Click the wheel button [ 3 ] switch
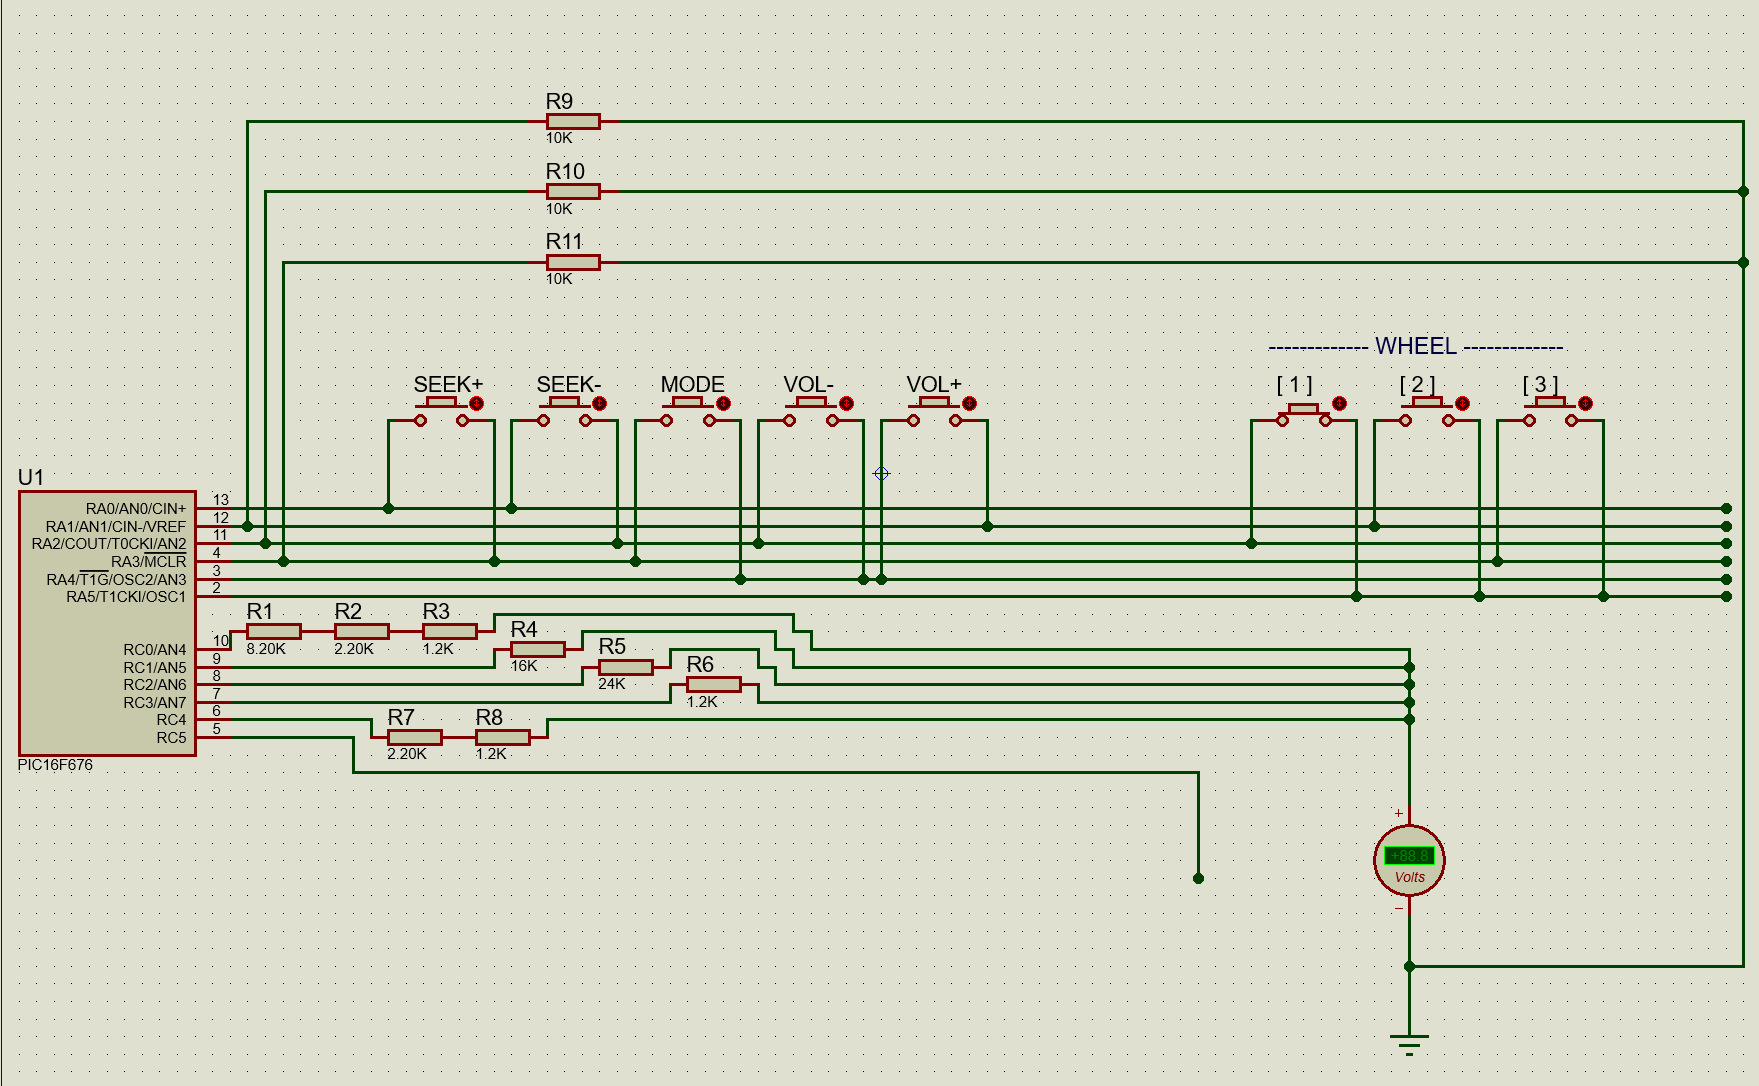The height and width of the screenshot is (1086, 1759). tap(1550, 411)
